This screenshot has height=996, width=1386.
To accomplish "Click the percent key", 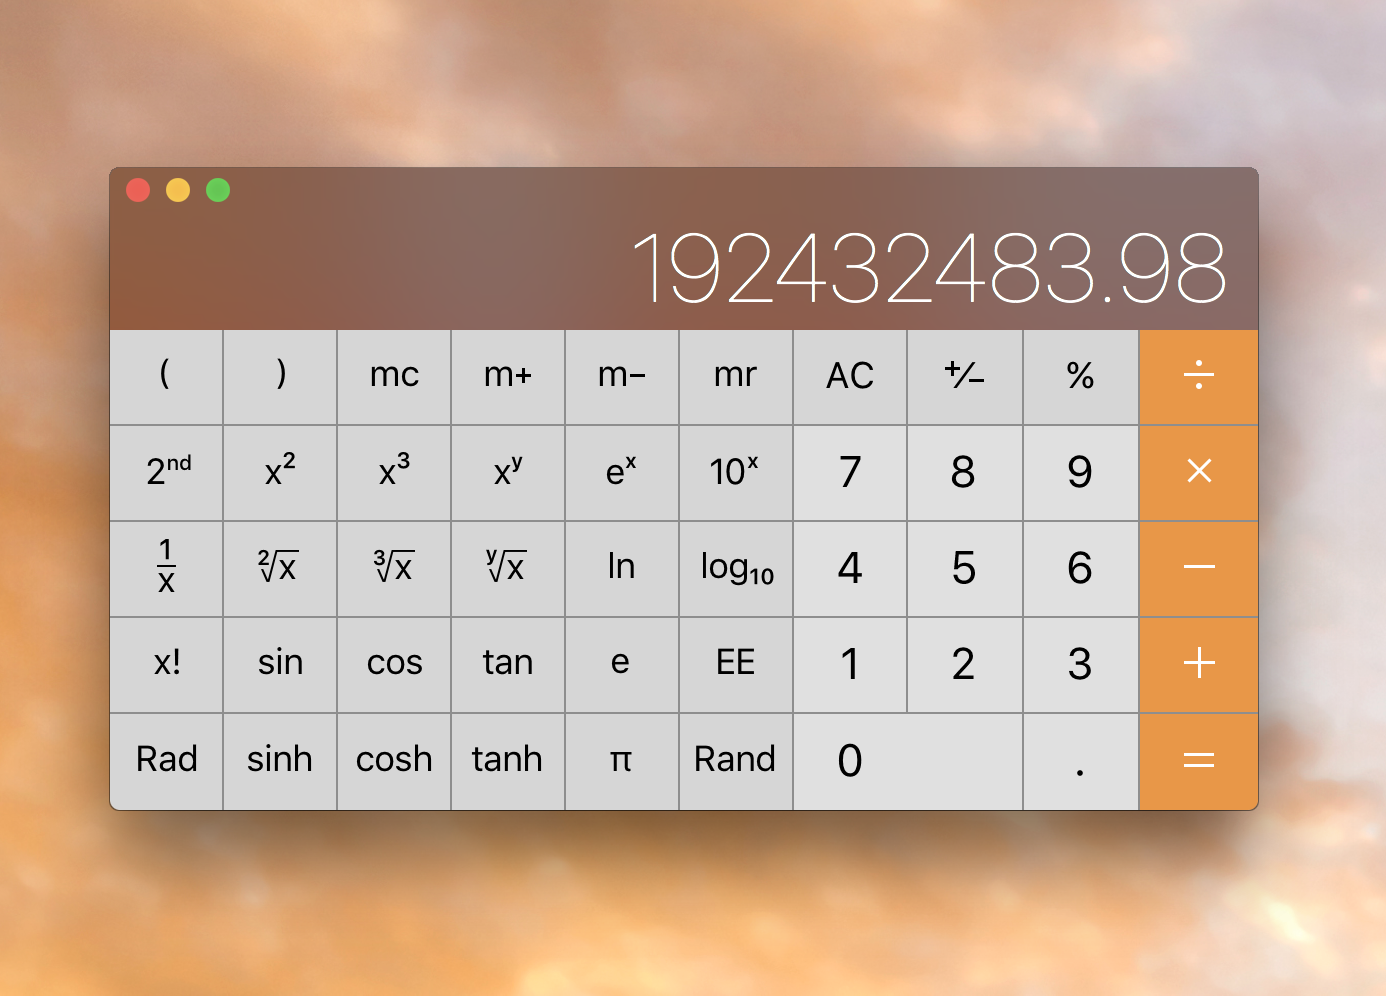I will [x=1080, y=376].
